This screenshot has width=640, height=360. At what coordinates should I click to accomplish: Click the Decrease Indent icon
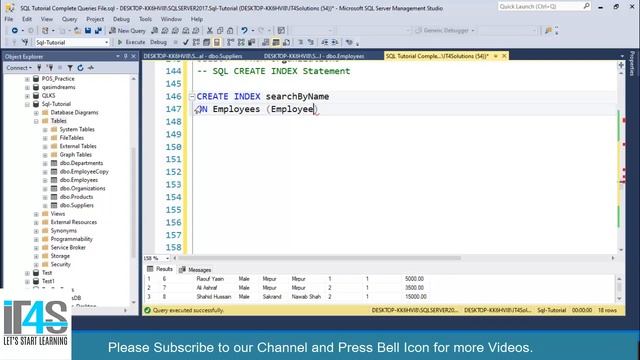pos(324,42)
